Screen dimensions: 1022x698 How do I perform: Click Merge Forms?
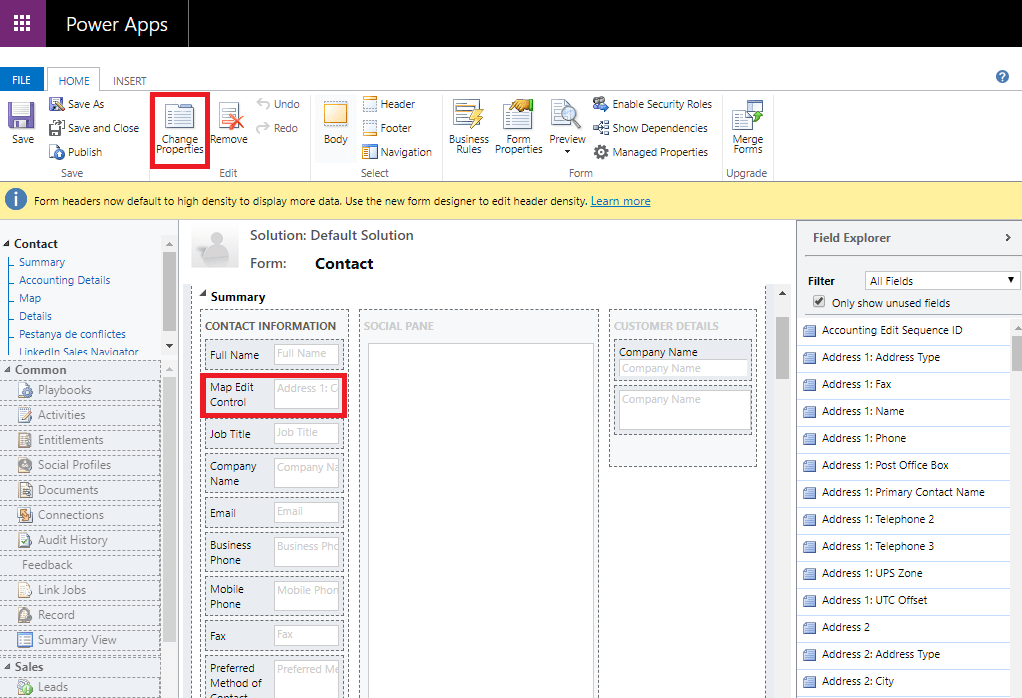tap(748, 127)
